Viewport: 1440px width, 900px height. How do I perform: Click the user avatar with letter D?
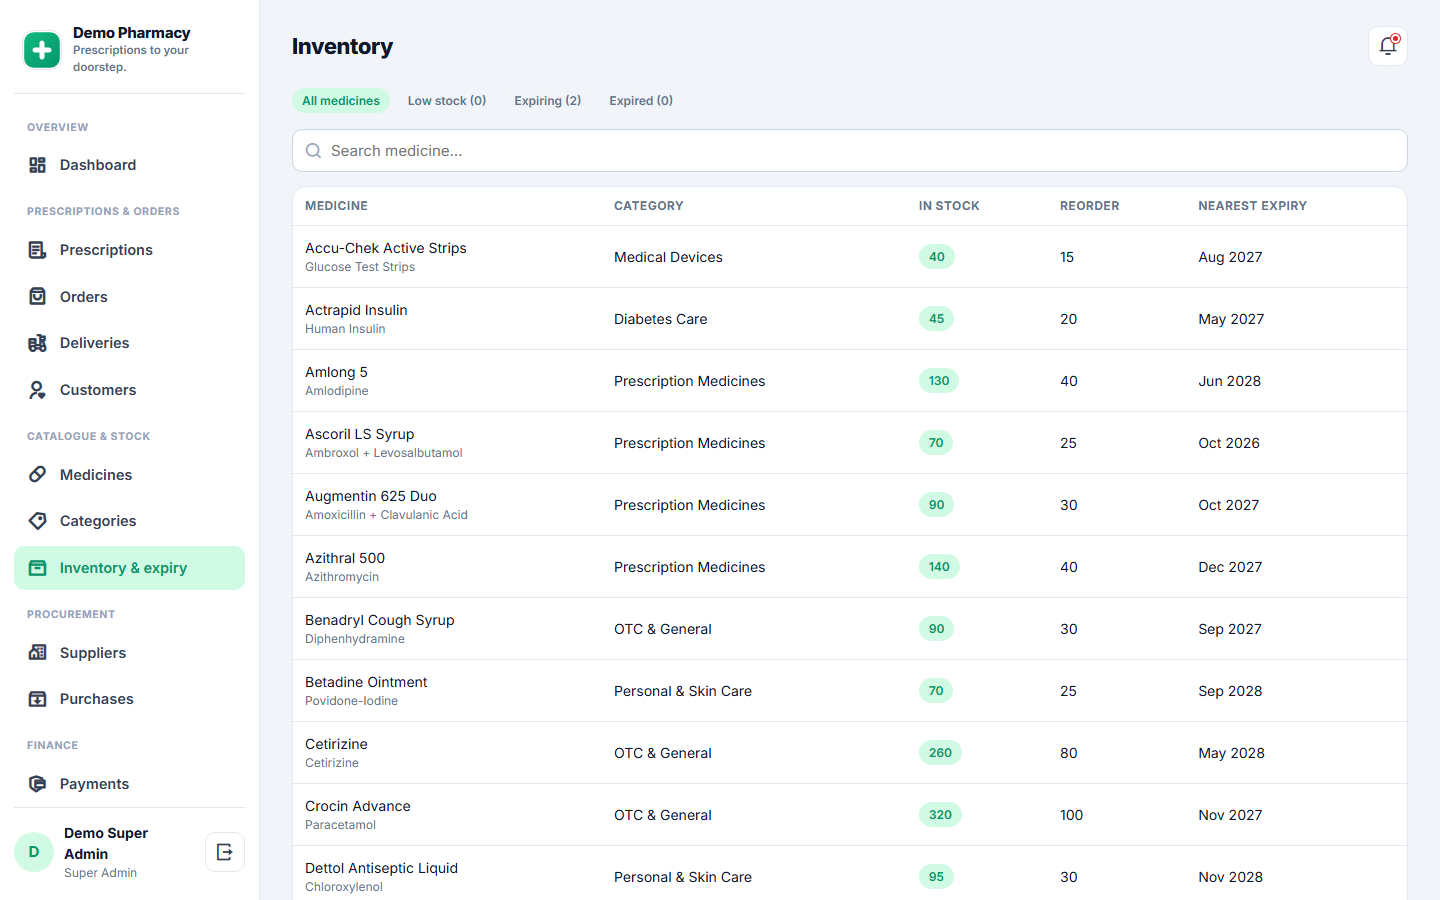[34, 852]
